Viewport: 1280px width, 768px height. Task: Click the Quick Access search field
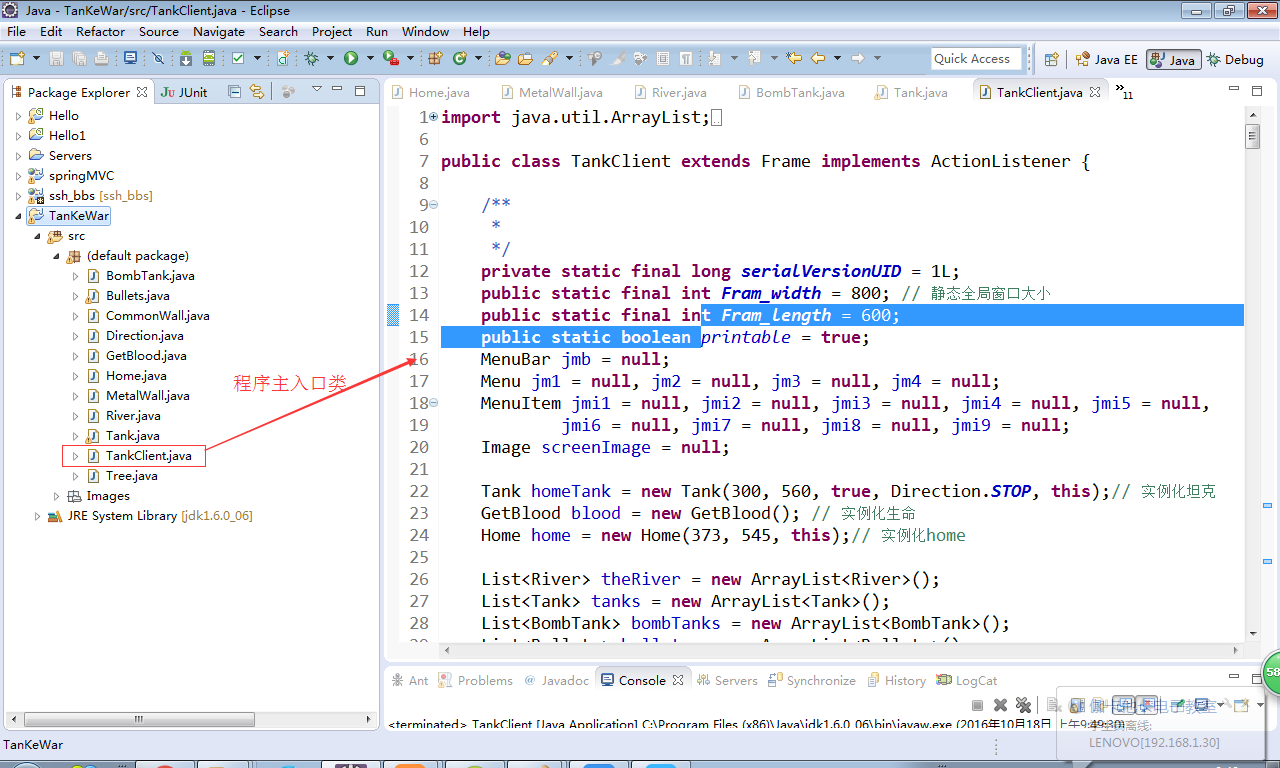pos(976,59)
